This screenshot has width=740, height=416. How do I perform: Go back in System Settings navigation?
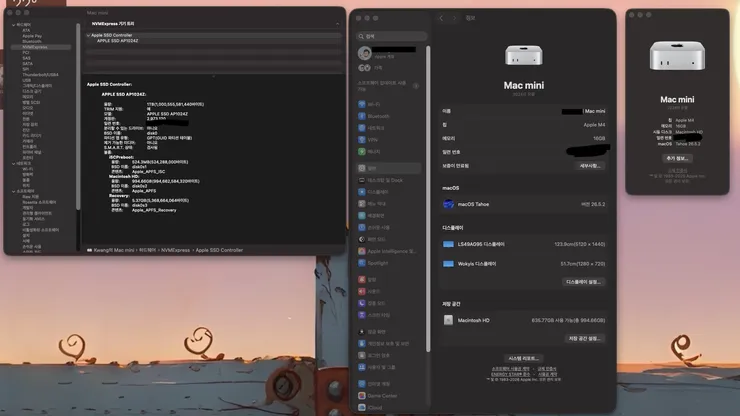point(441,18)
